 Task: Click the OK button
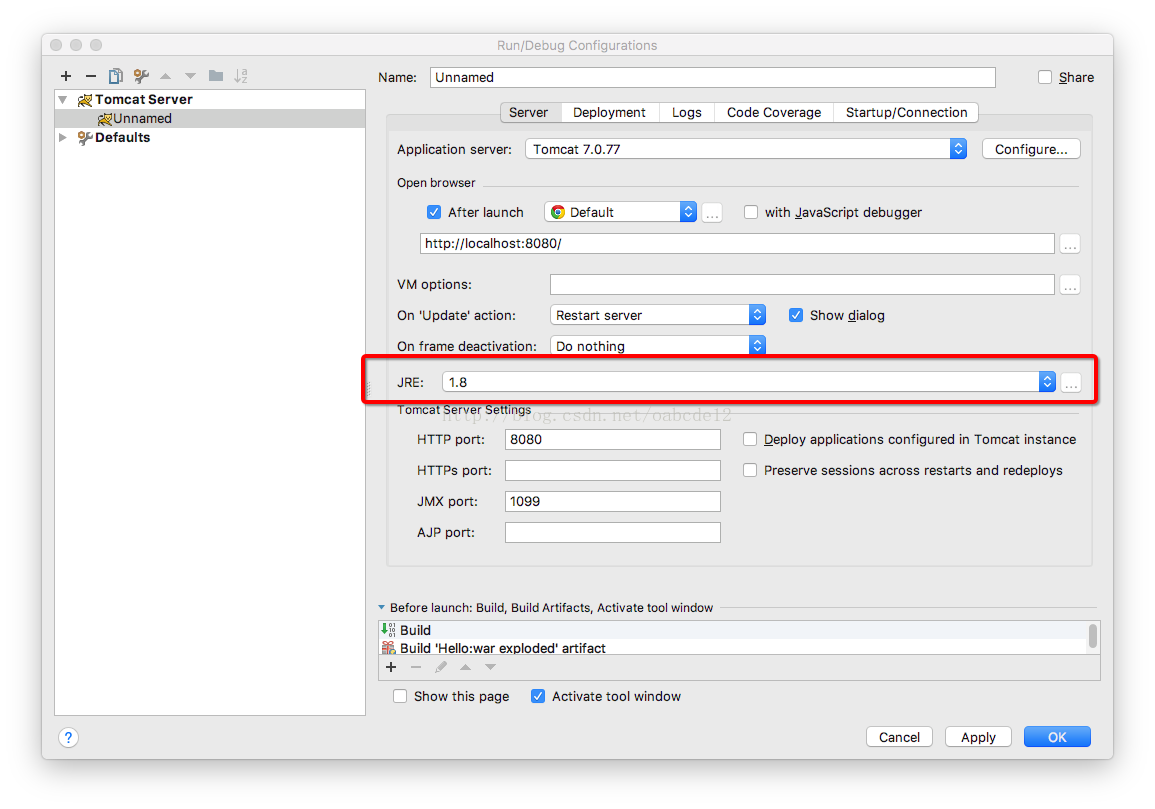[1057, 737]
